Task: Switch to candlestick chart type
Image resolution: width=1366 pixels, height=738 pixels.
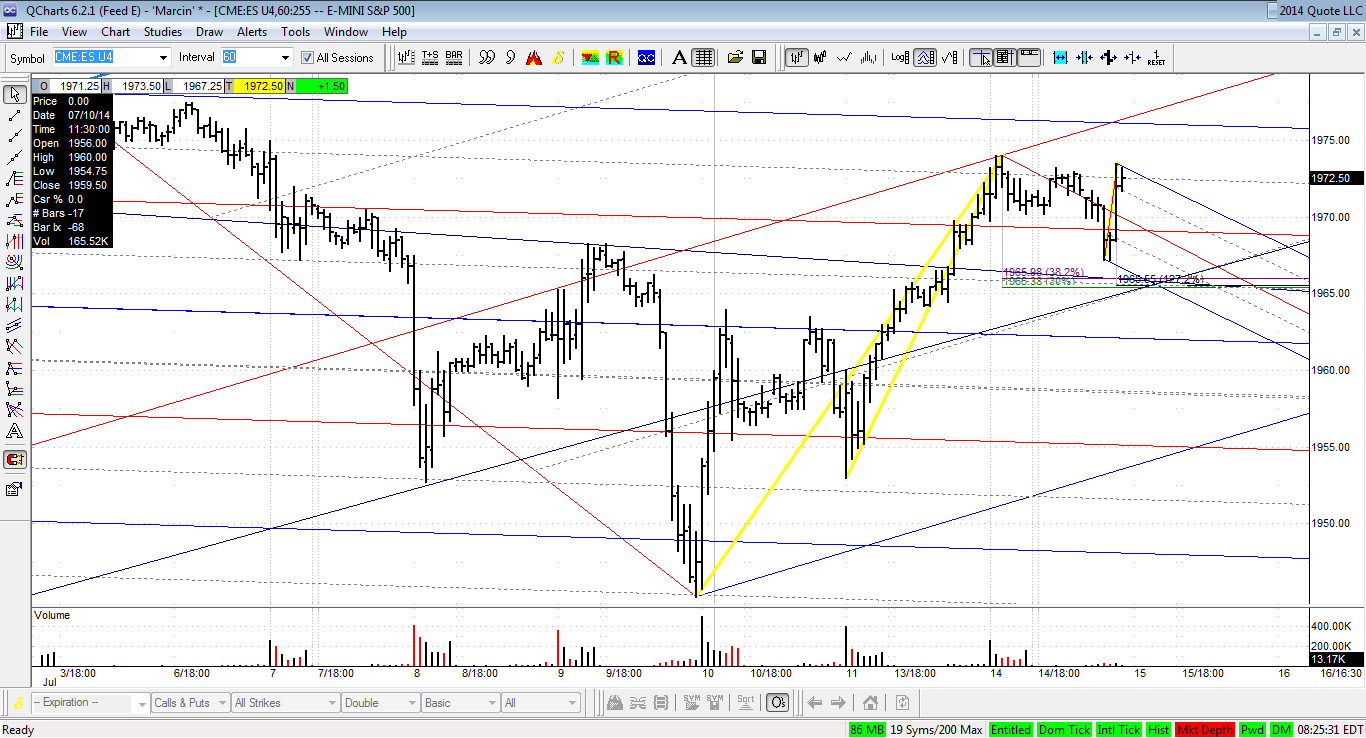Action: coord(822,57)
